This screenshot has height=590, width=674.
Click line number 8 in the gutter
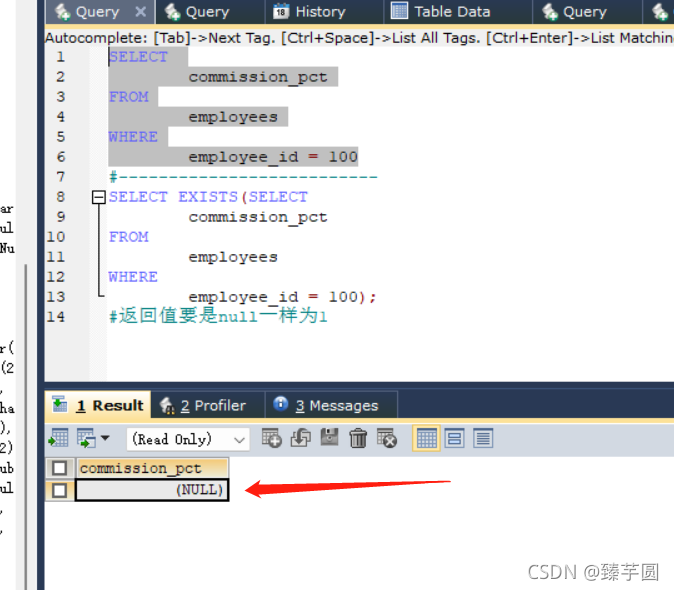(x=61, y=197)
